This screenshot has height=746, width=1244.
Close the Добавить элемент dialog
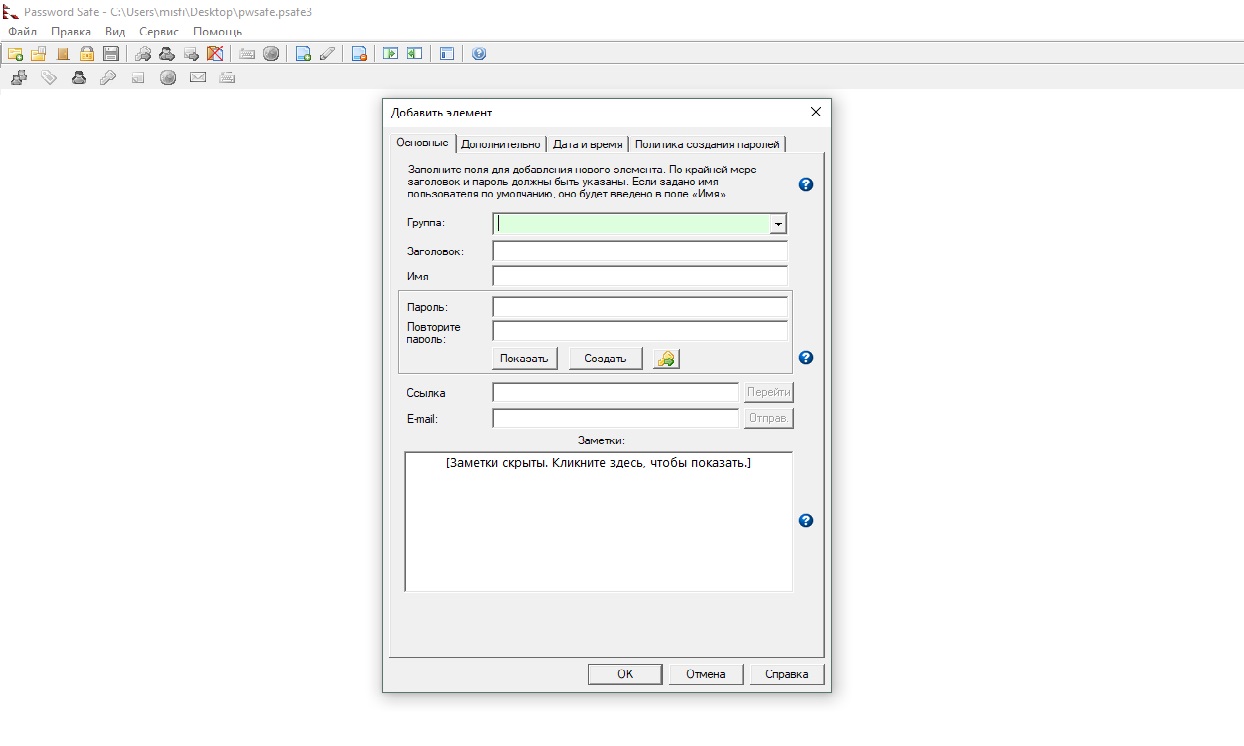[815, 112]
